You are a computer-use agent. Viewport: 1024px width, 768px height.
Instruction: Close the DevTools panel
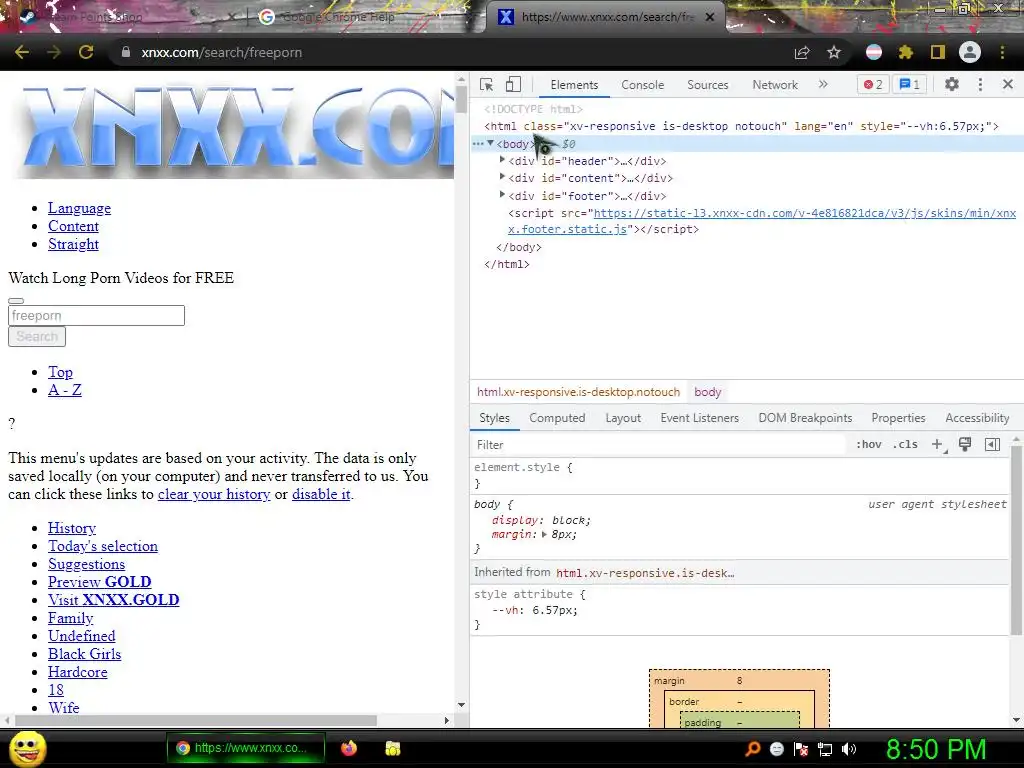(x=1008, y=84)
